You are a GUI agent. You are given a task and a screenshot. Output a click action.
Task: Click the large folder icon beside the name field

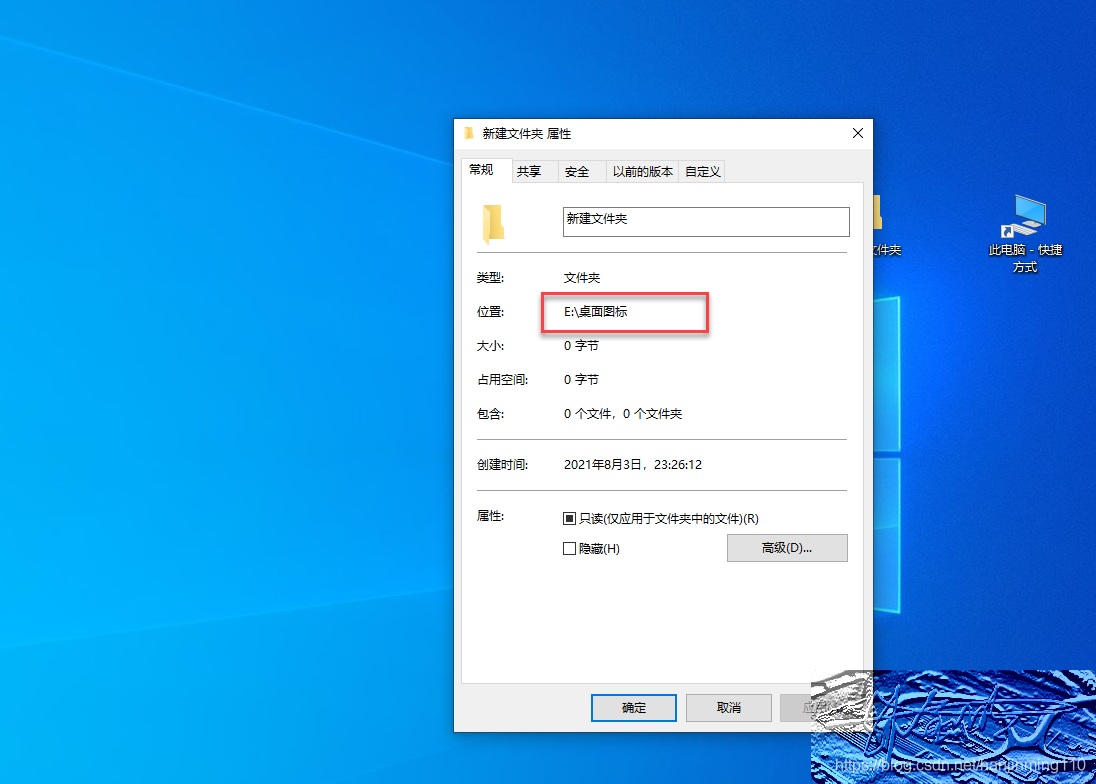(x=493, y=223)
